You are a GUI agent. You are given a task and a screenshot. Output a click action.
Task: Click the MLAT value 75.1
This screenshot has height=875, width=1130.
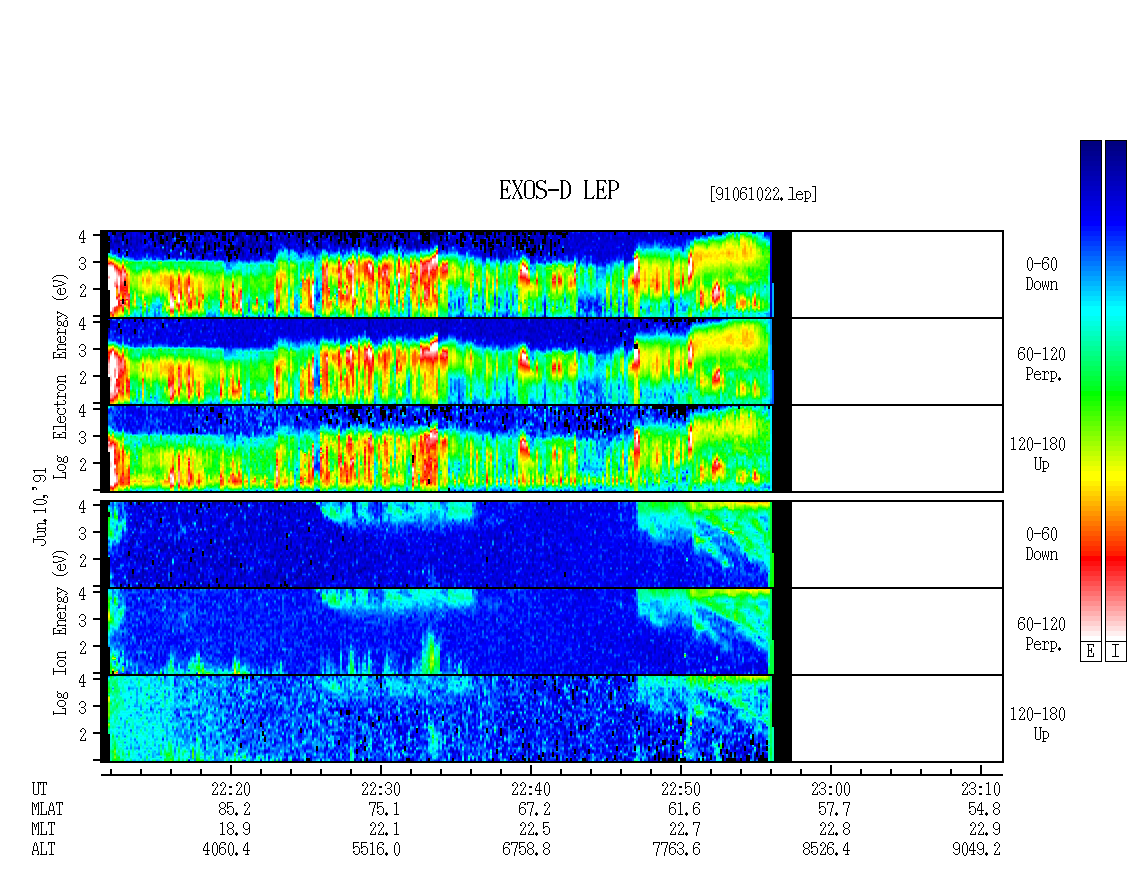coord(385,809)
